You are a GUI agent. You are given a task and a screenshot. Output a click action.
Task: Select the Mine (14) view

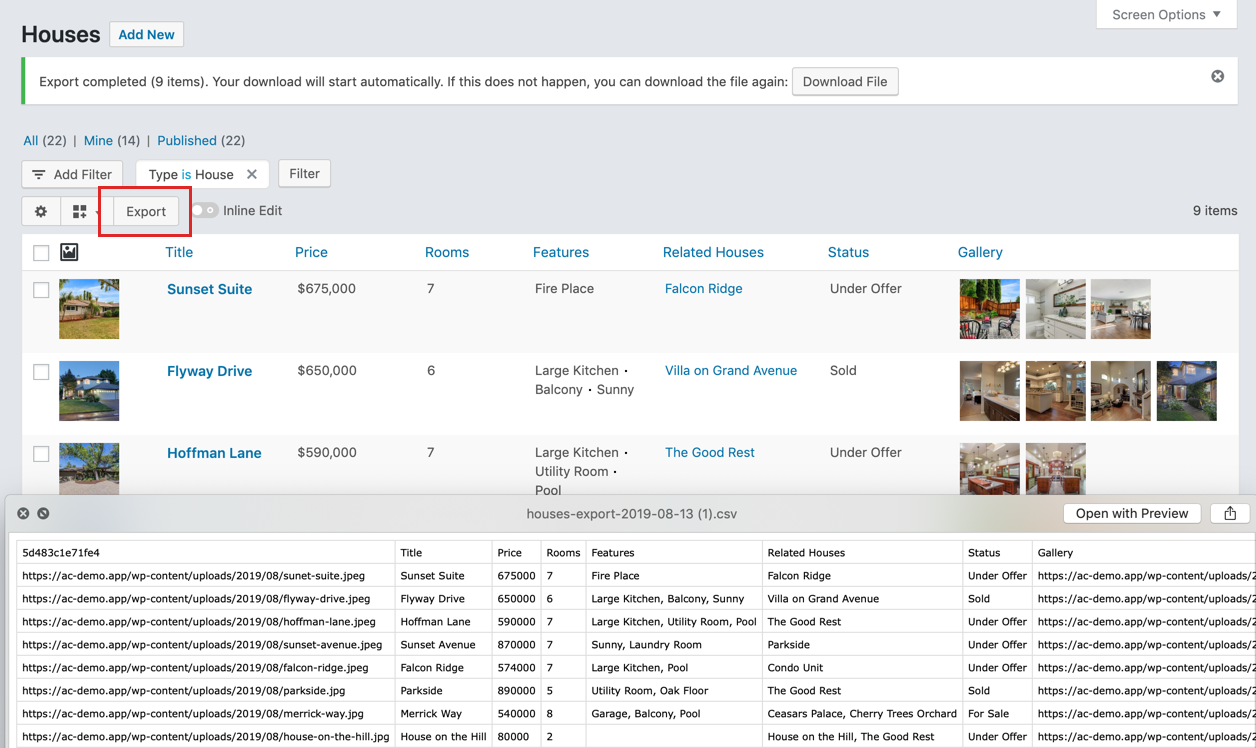[x=112, y=141]
